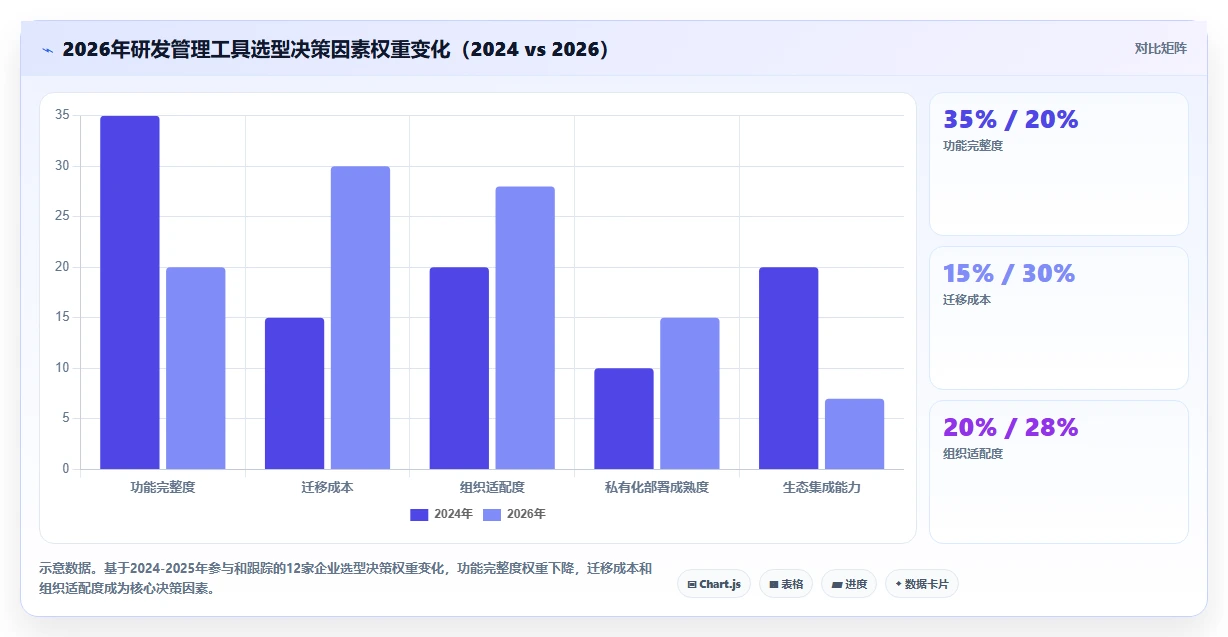
Task: Click the 示意数据 footnote paragraph
Action: (346, 578)
